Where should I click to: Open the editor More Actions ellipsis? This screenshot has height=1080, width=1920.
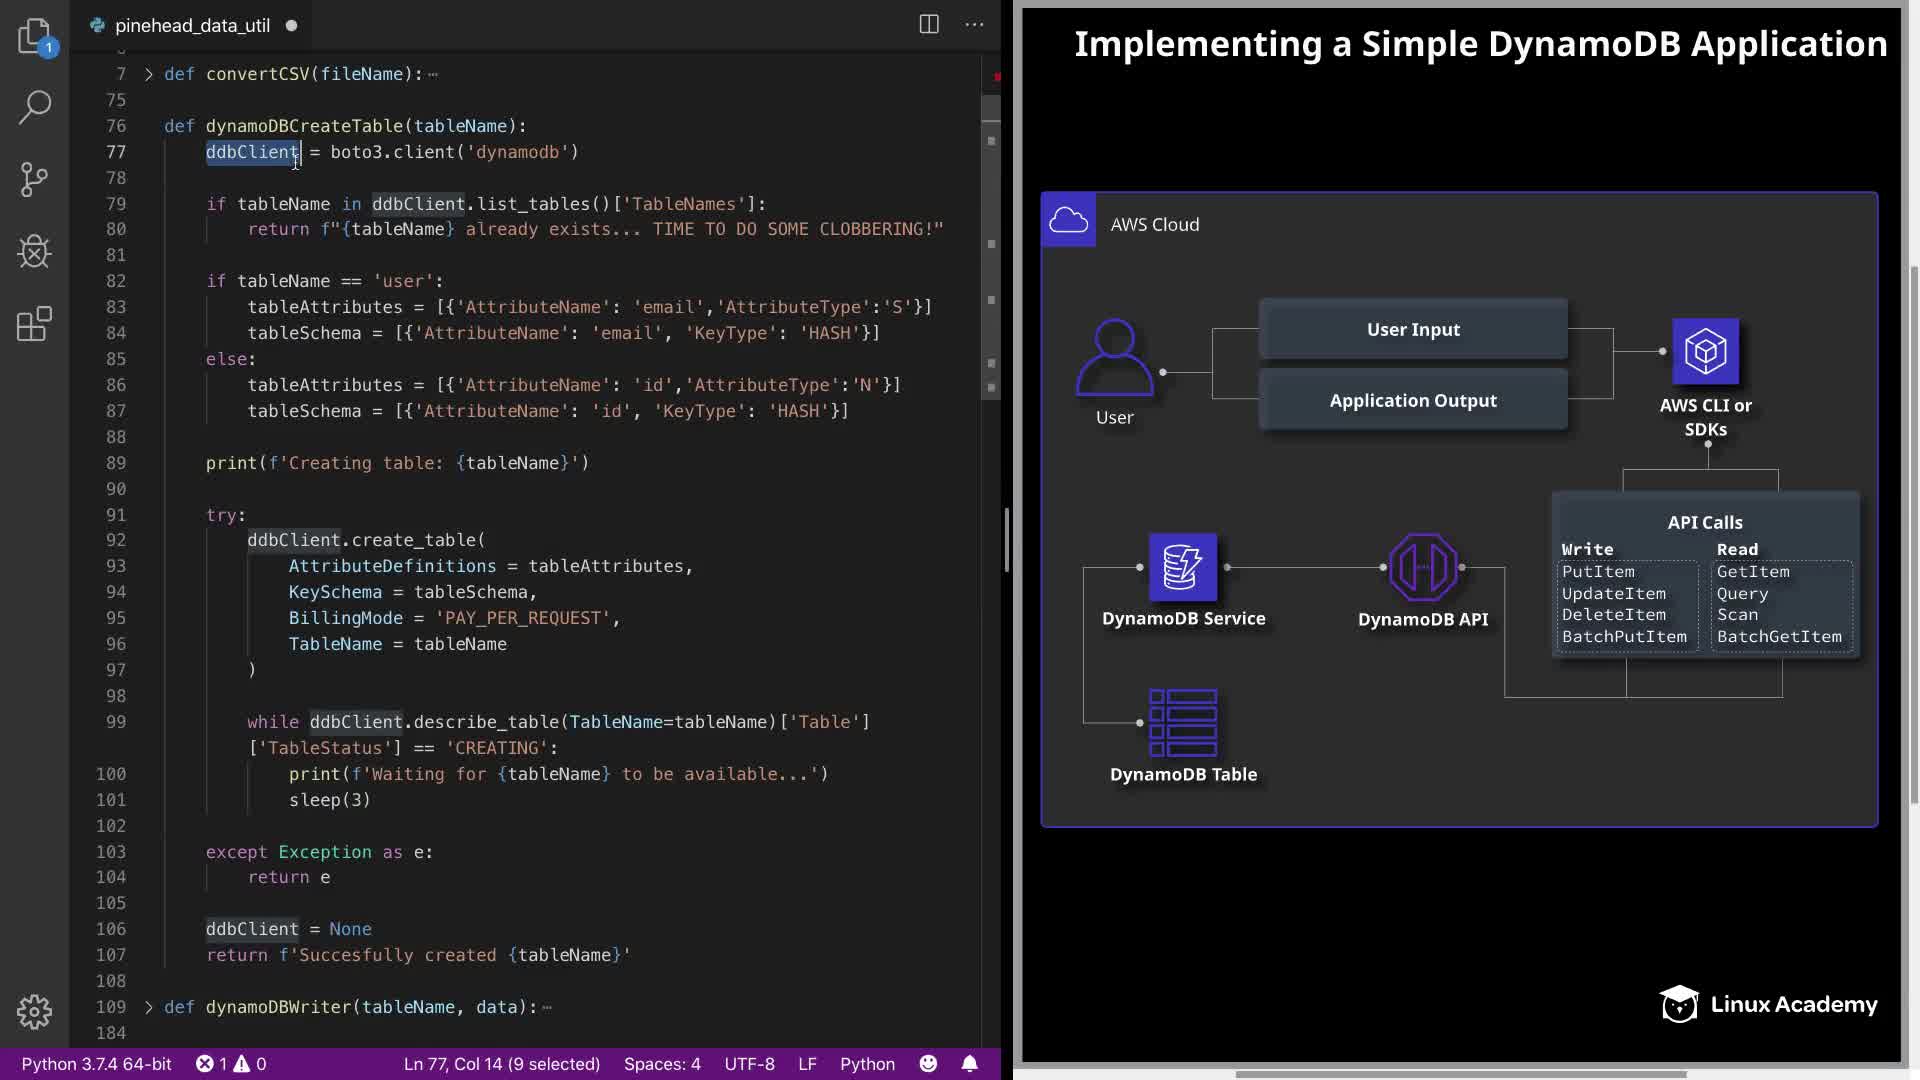(974, 25)
